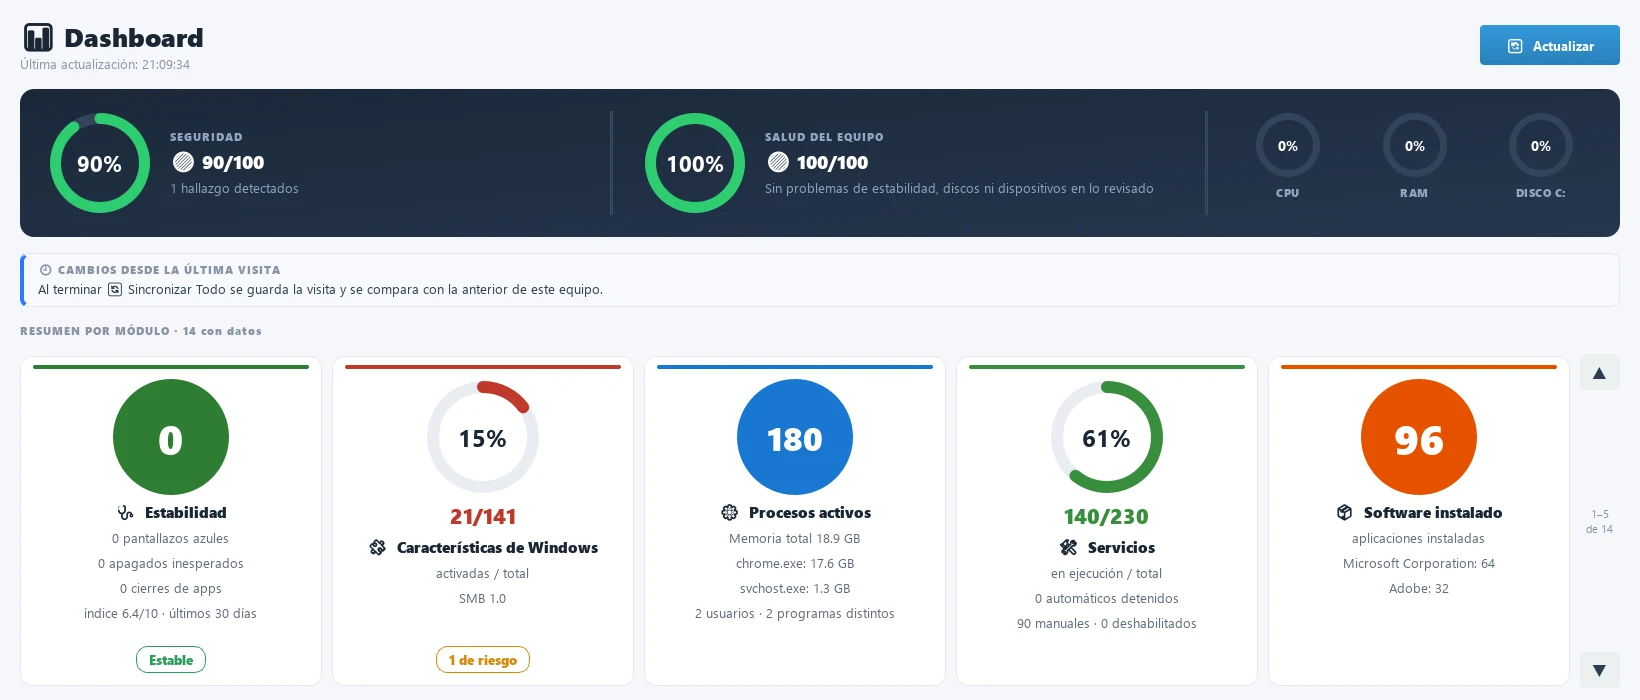The height and width of the screenshot is (700, 1640).
Task: Click the 90/100 security score text
Action: 233,162
